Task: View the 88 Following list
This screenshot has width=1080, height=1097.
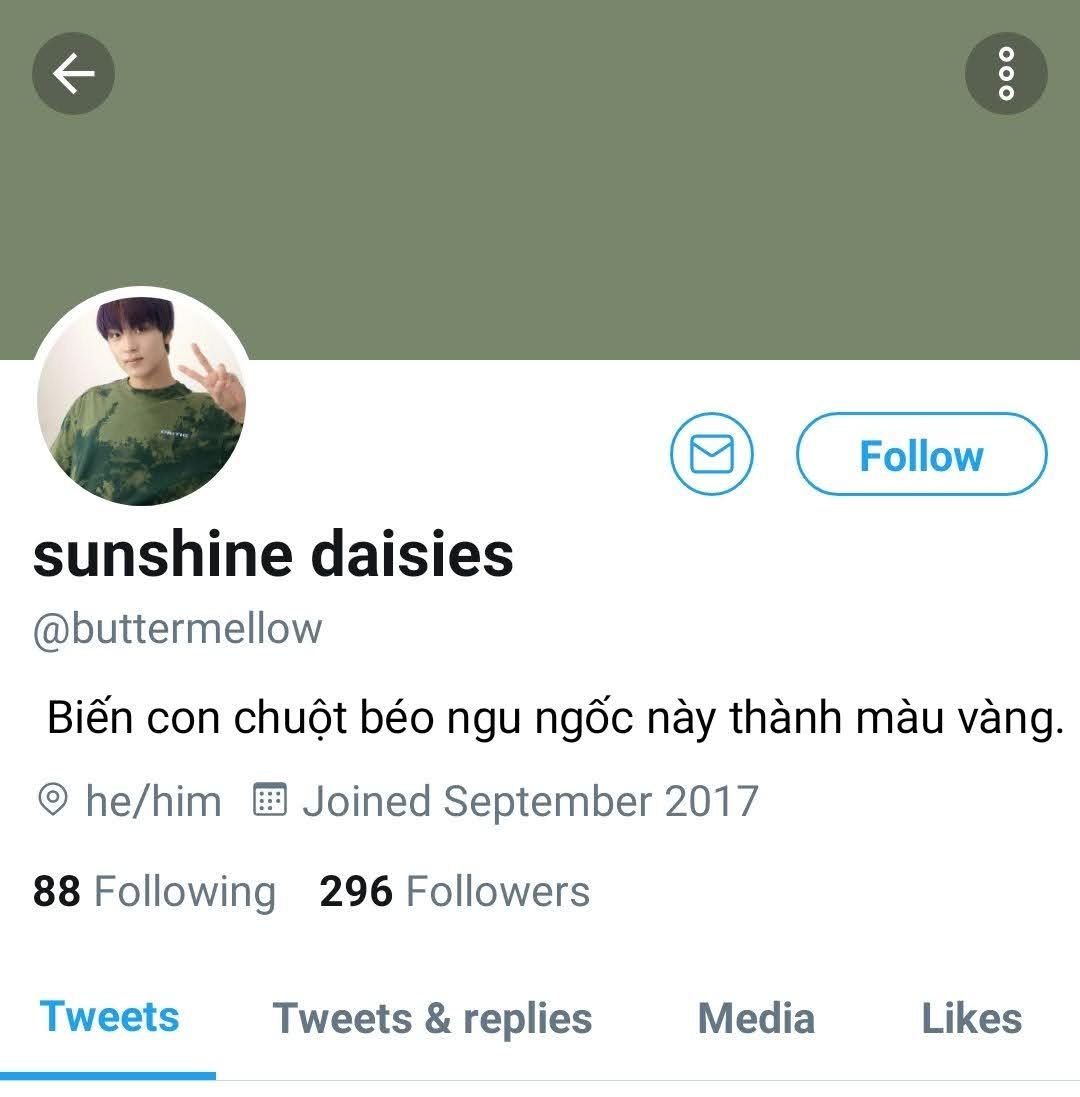Action: [x=155, y=891]
